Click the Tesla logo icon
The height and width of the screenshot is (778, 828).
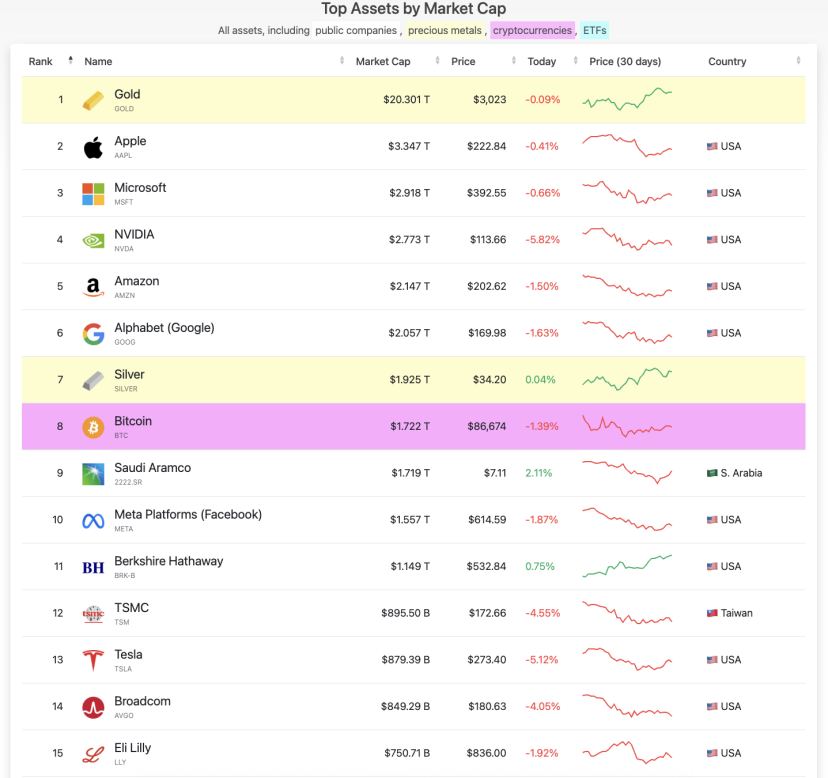(x=93, y=660)
